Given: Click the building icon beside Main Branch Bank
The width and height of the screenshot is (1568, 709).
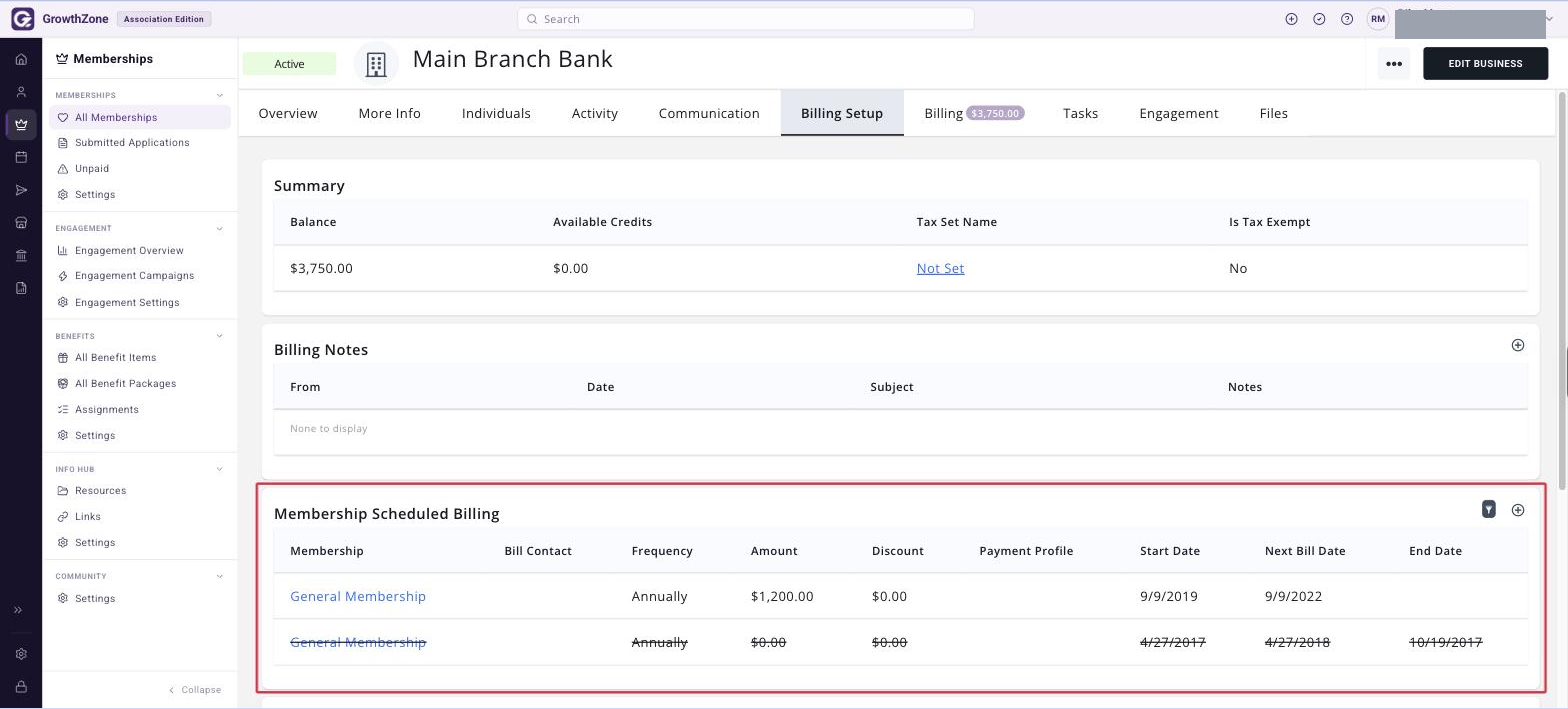Looking at the screenshot, I should [x=376, y=64].
